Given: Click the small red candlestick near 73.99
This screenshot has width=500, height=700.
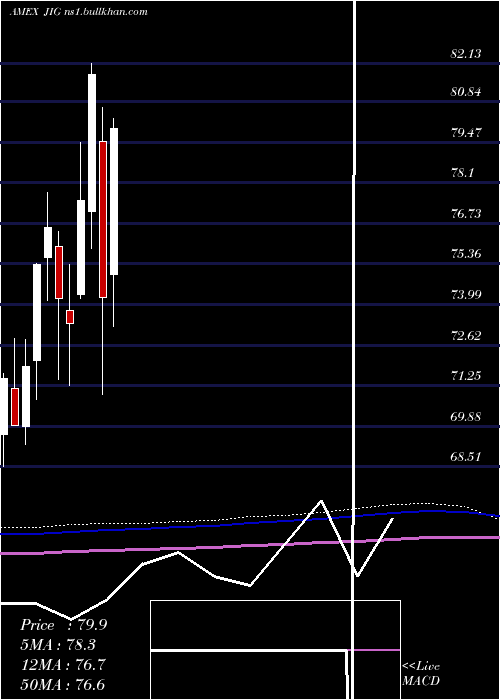Looking at the screenshot, I should point(70,317).
